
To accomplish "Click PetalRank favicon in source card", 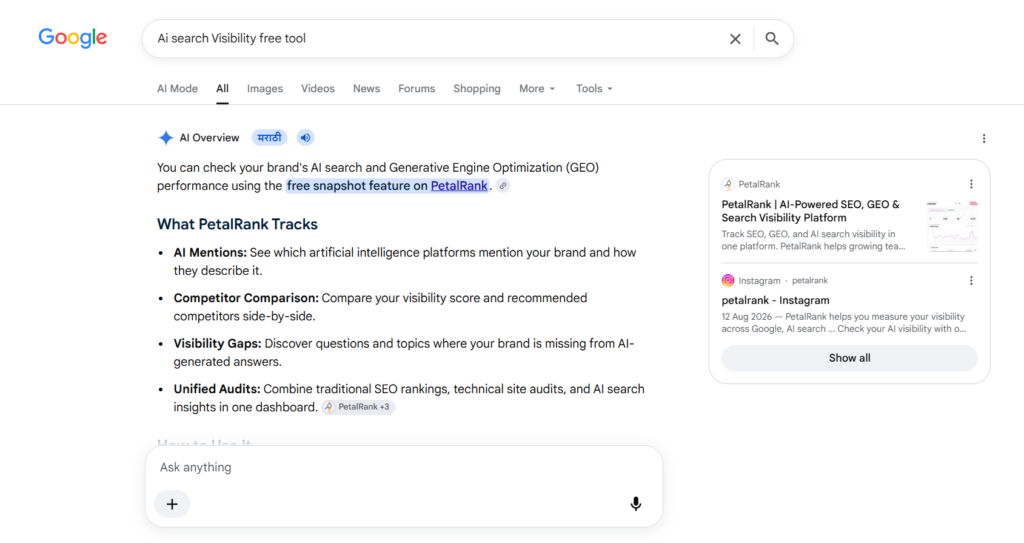I will tap(728, 184).
